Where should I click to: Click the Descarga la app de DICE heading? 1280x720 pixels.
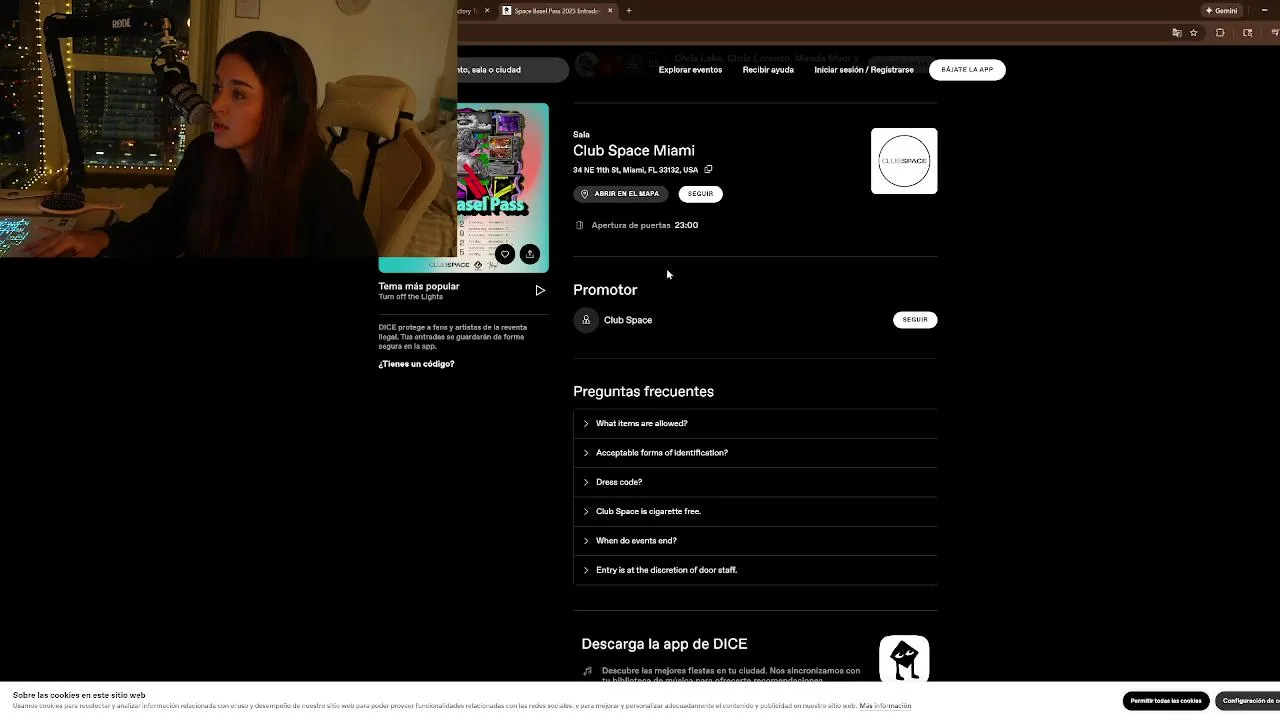pos(664,644)
